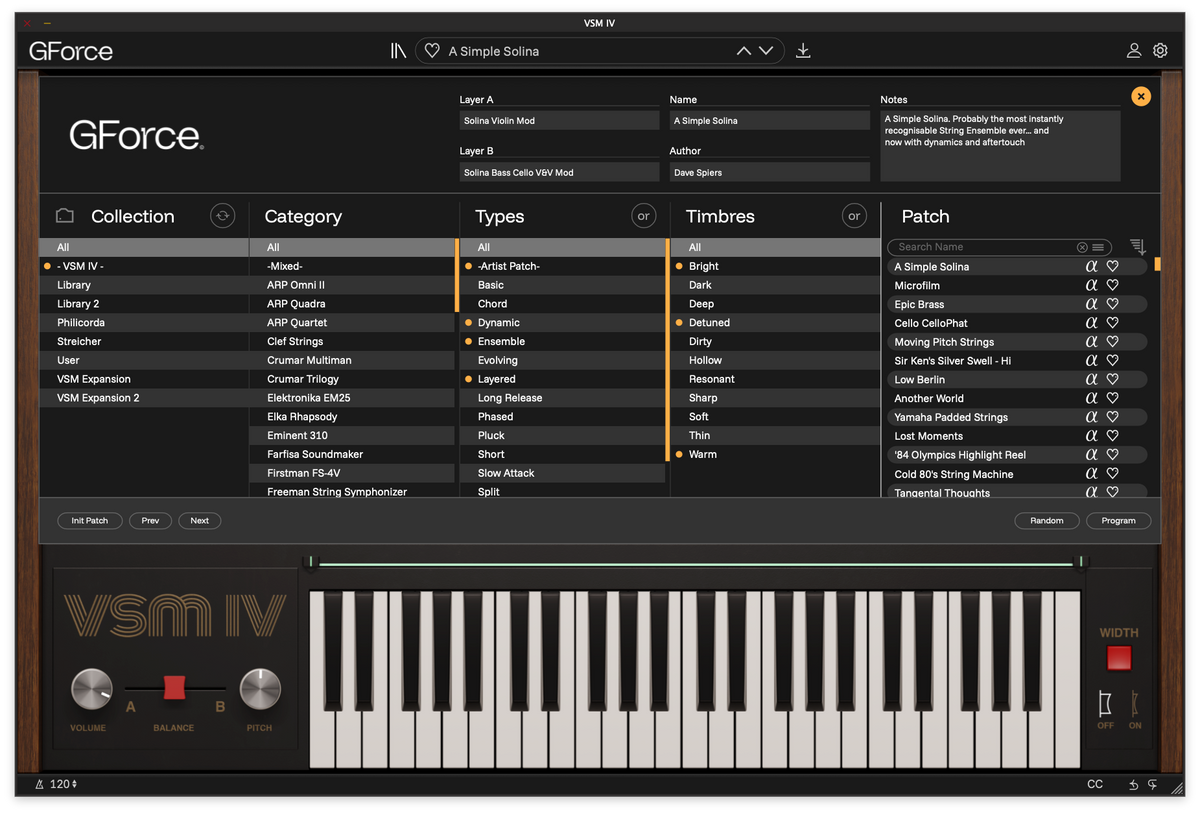Click the Notes text box
The width and height of the screenshot is (1200, 814).
pos(1000,146)
